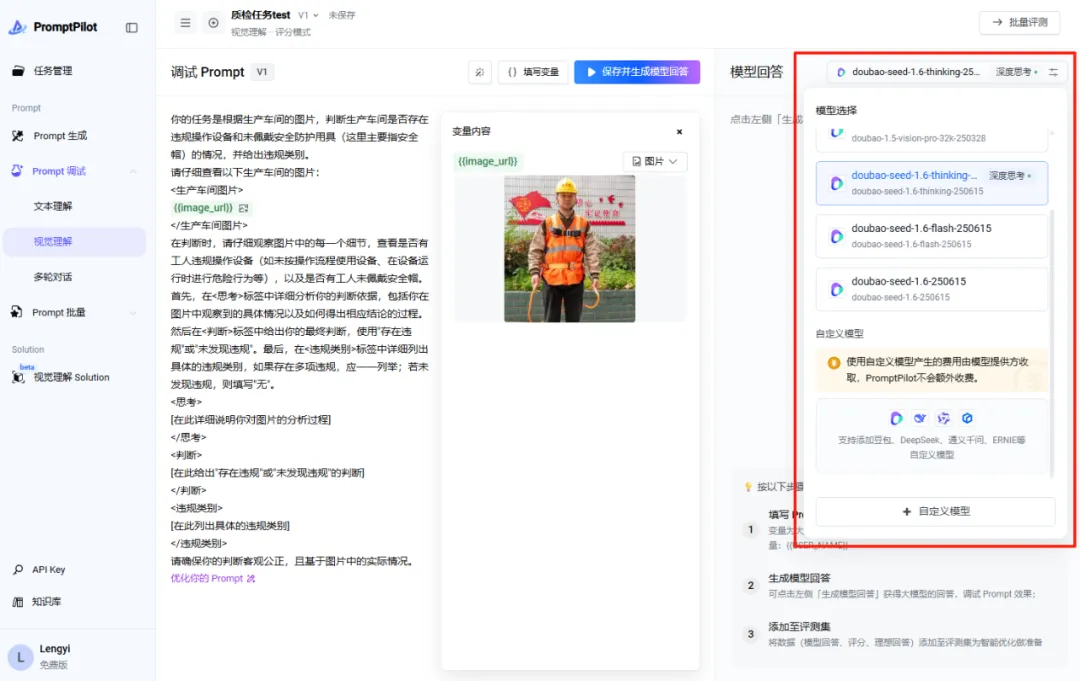Click the API Key key icon
The height and width of the screenshot is (681, 1080).
click(x=18, y=569)
